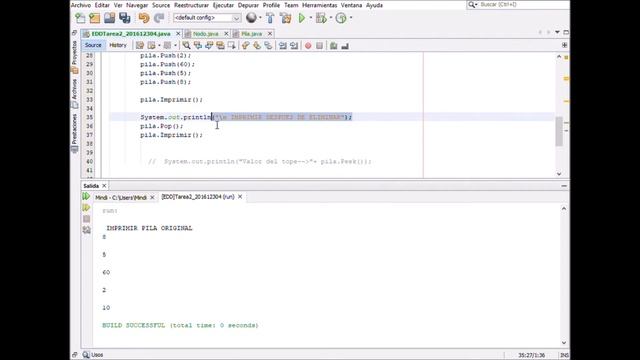Close the Pila.java tab
The width and height of the screenshot is (640, 360).
coord(269,34)
